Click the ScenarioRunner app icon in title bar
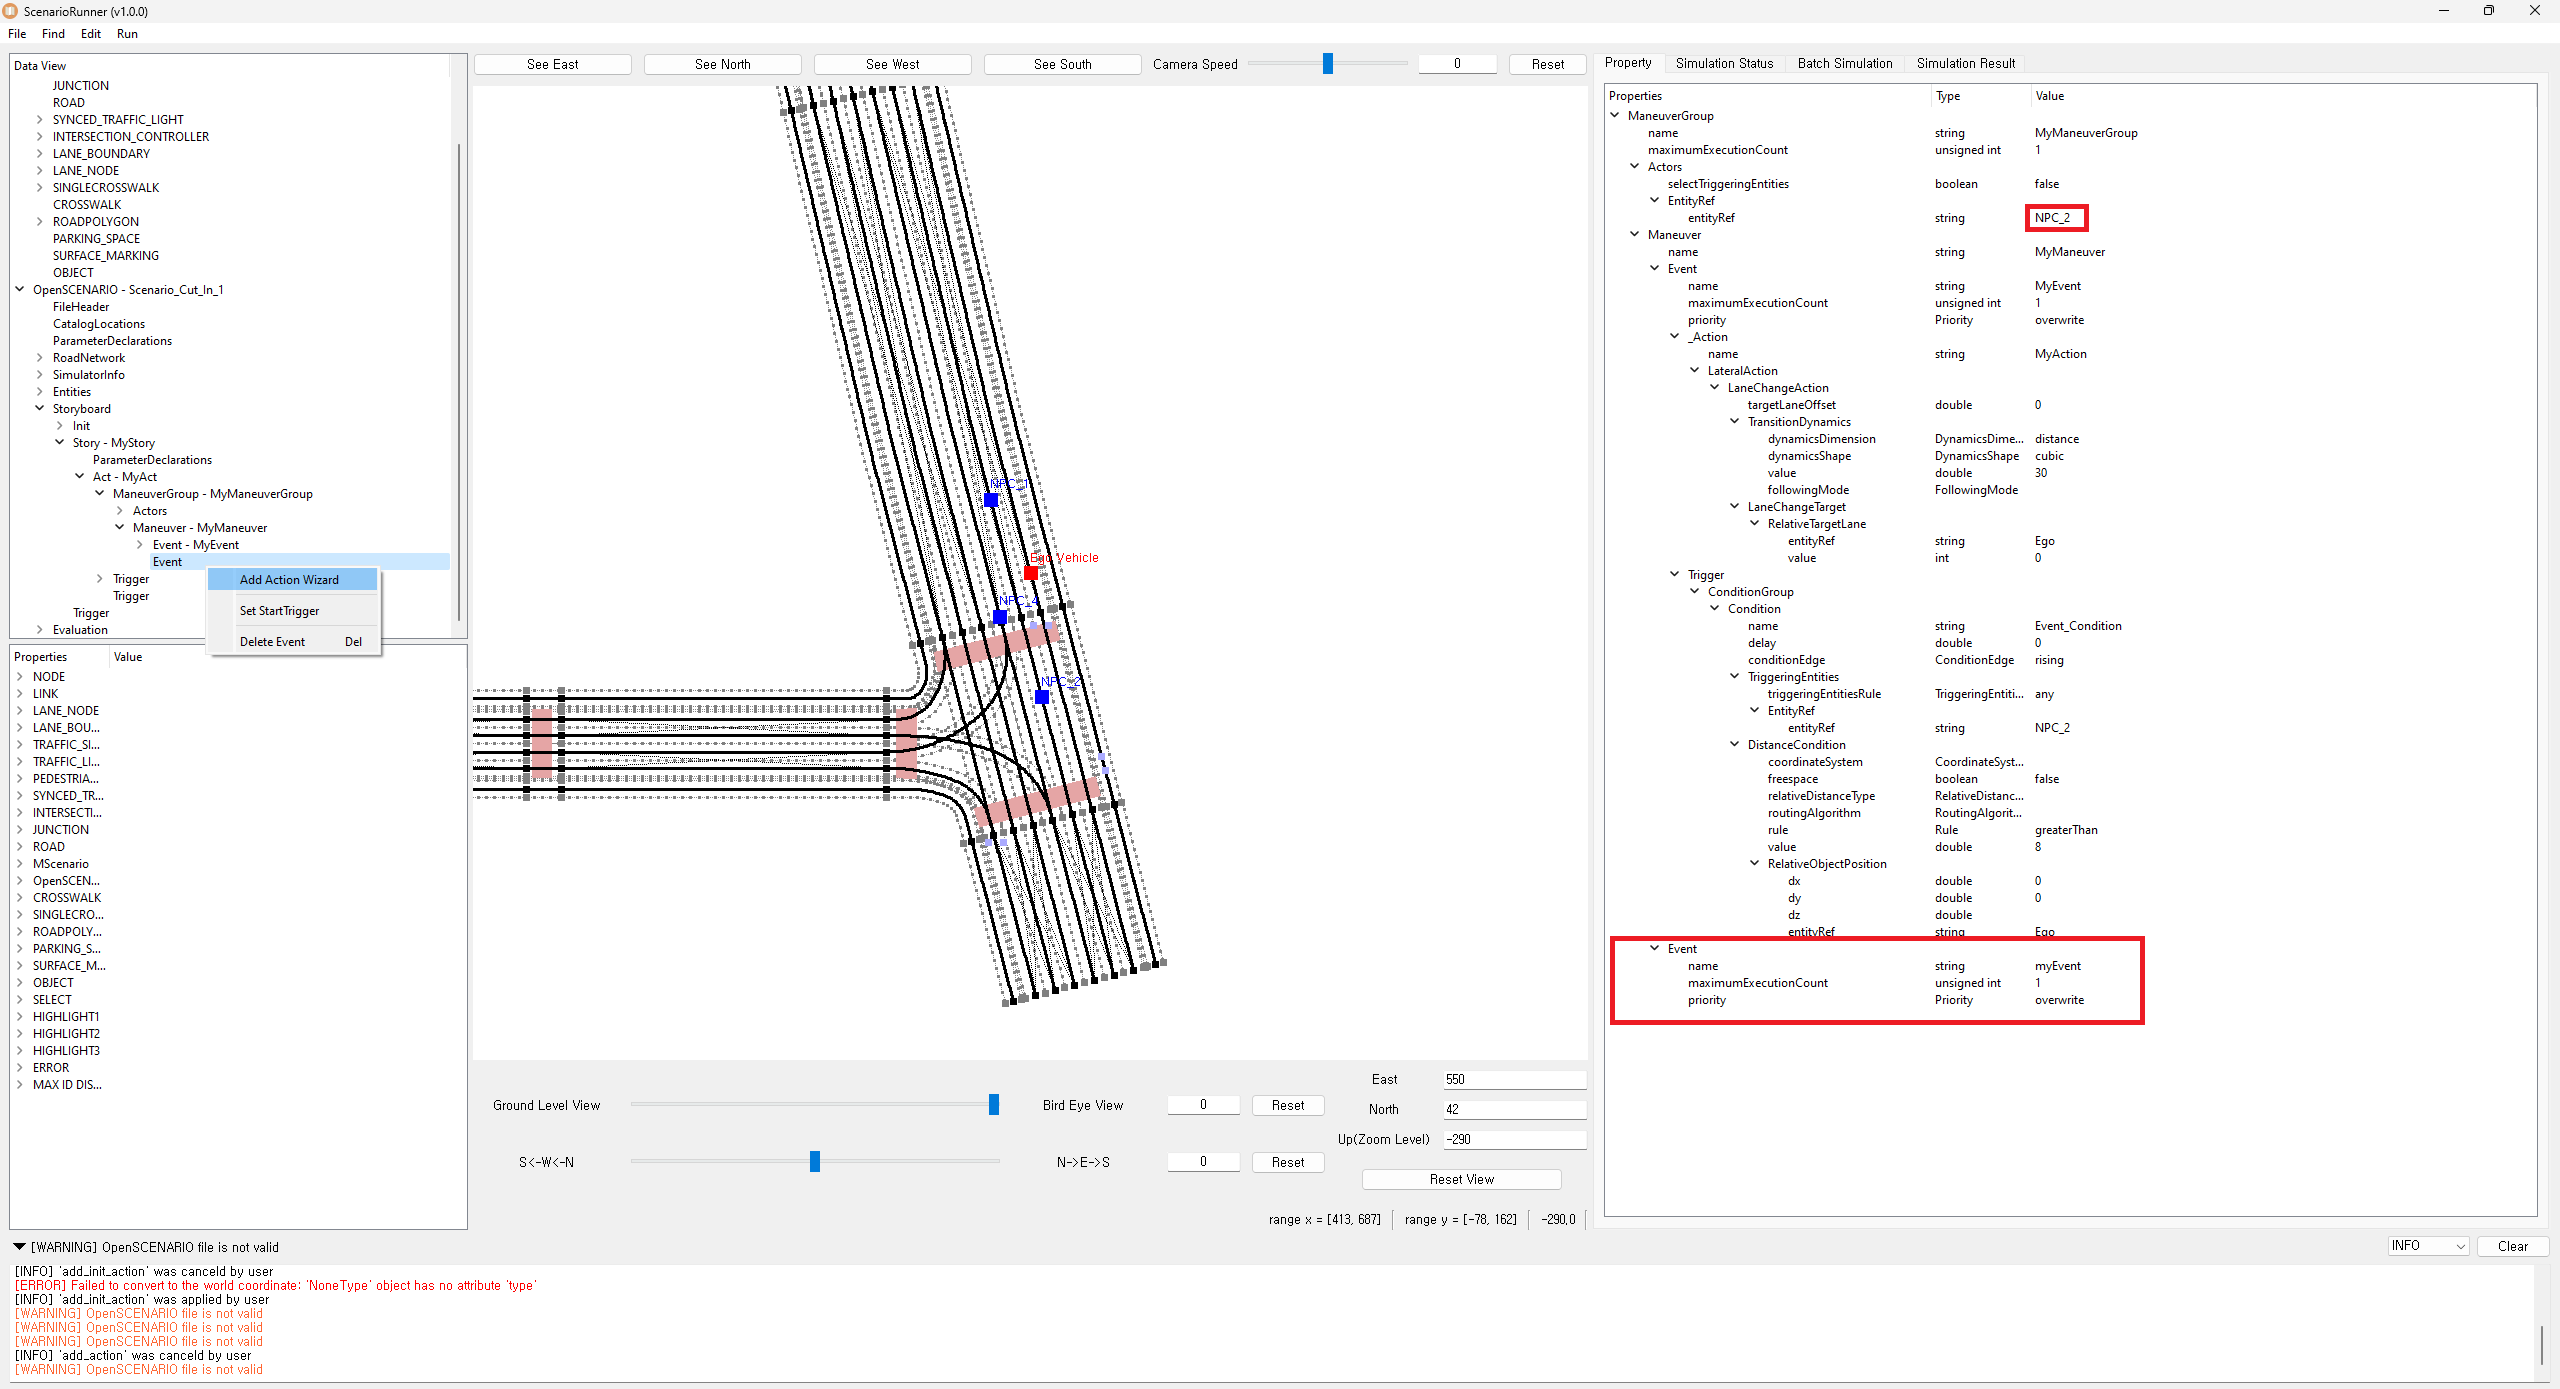The width and height of the screenshot is (2560, 1389). (11, 11)
